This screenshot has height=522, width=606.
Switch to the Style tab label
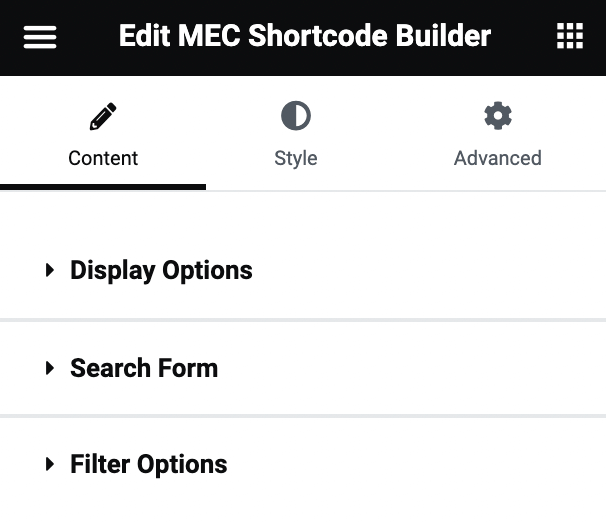pyautogui.click(x=296, y=158)
